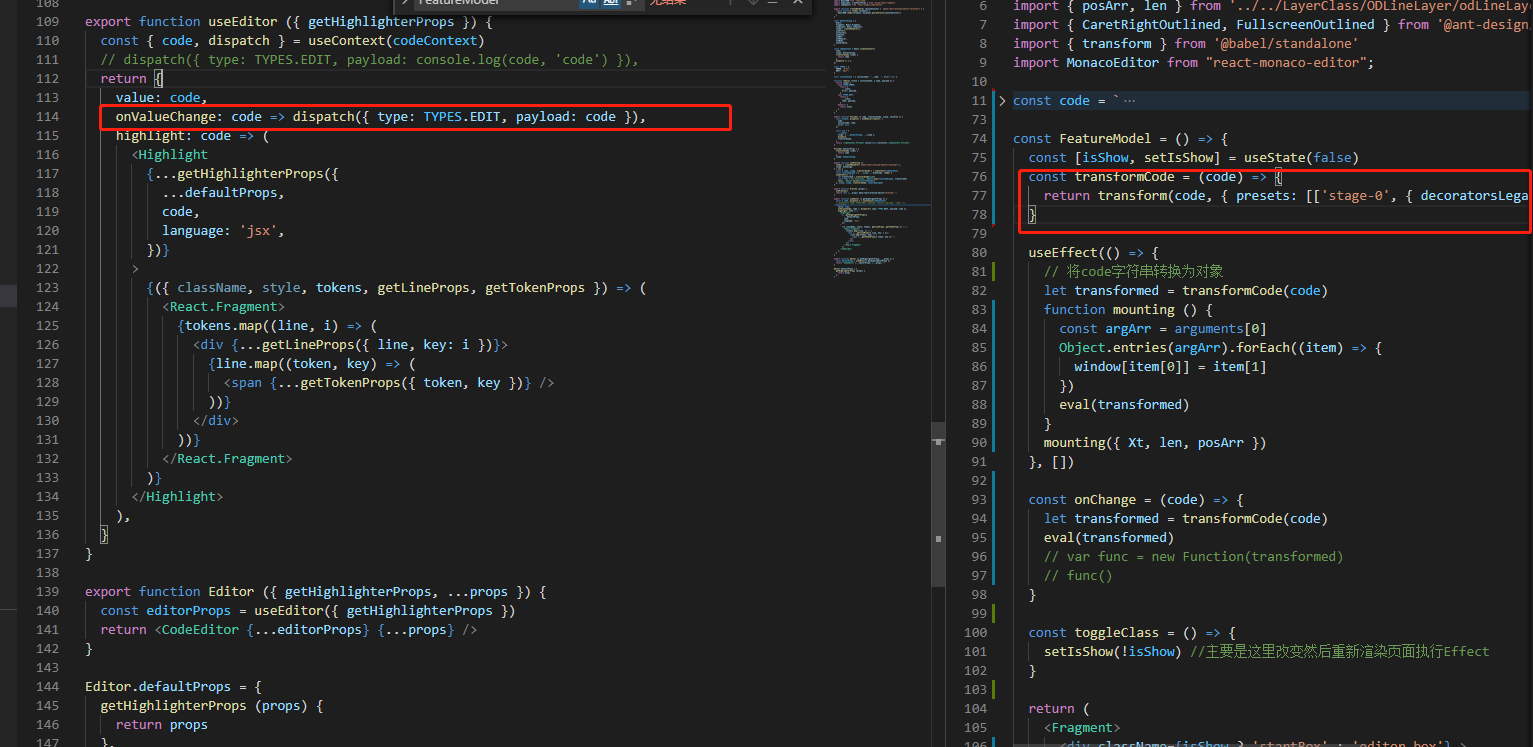Image resolution: width=1533 pixels, height=747 pixels.
Task: Click closing '</Highlight>' tag on line 134
Action: (178, 497)
